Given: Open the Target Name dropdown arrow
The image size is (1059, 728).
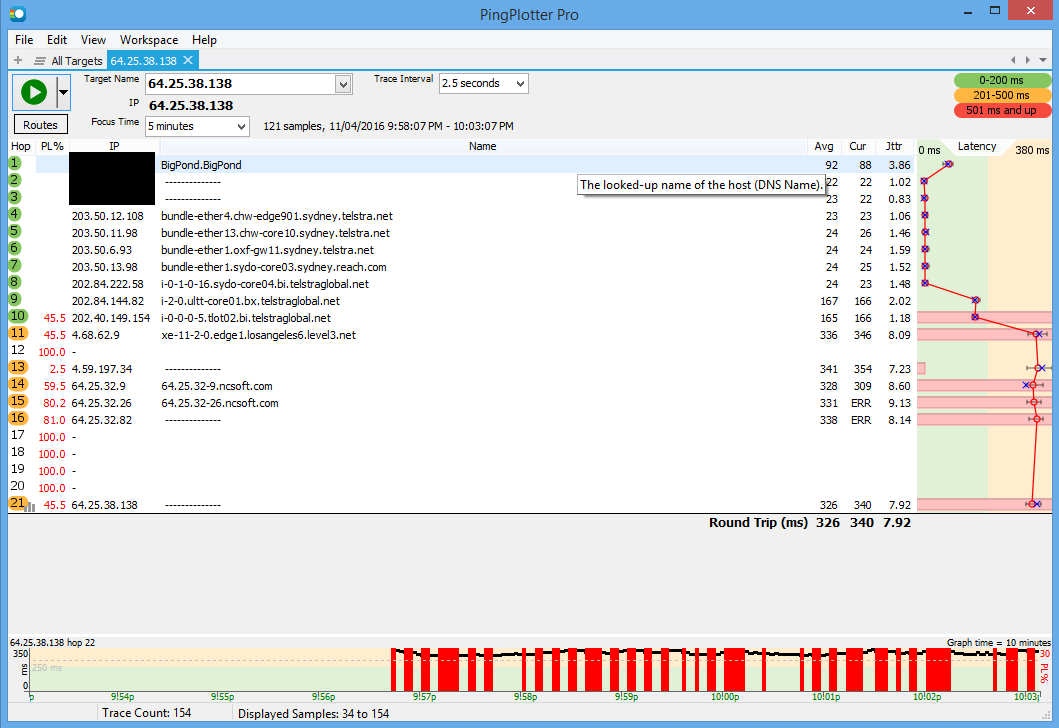Looking at the screenshot, I should [x=343, y=84].
